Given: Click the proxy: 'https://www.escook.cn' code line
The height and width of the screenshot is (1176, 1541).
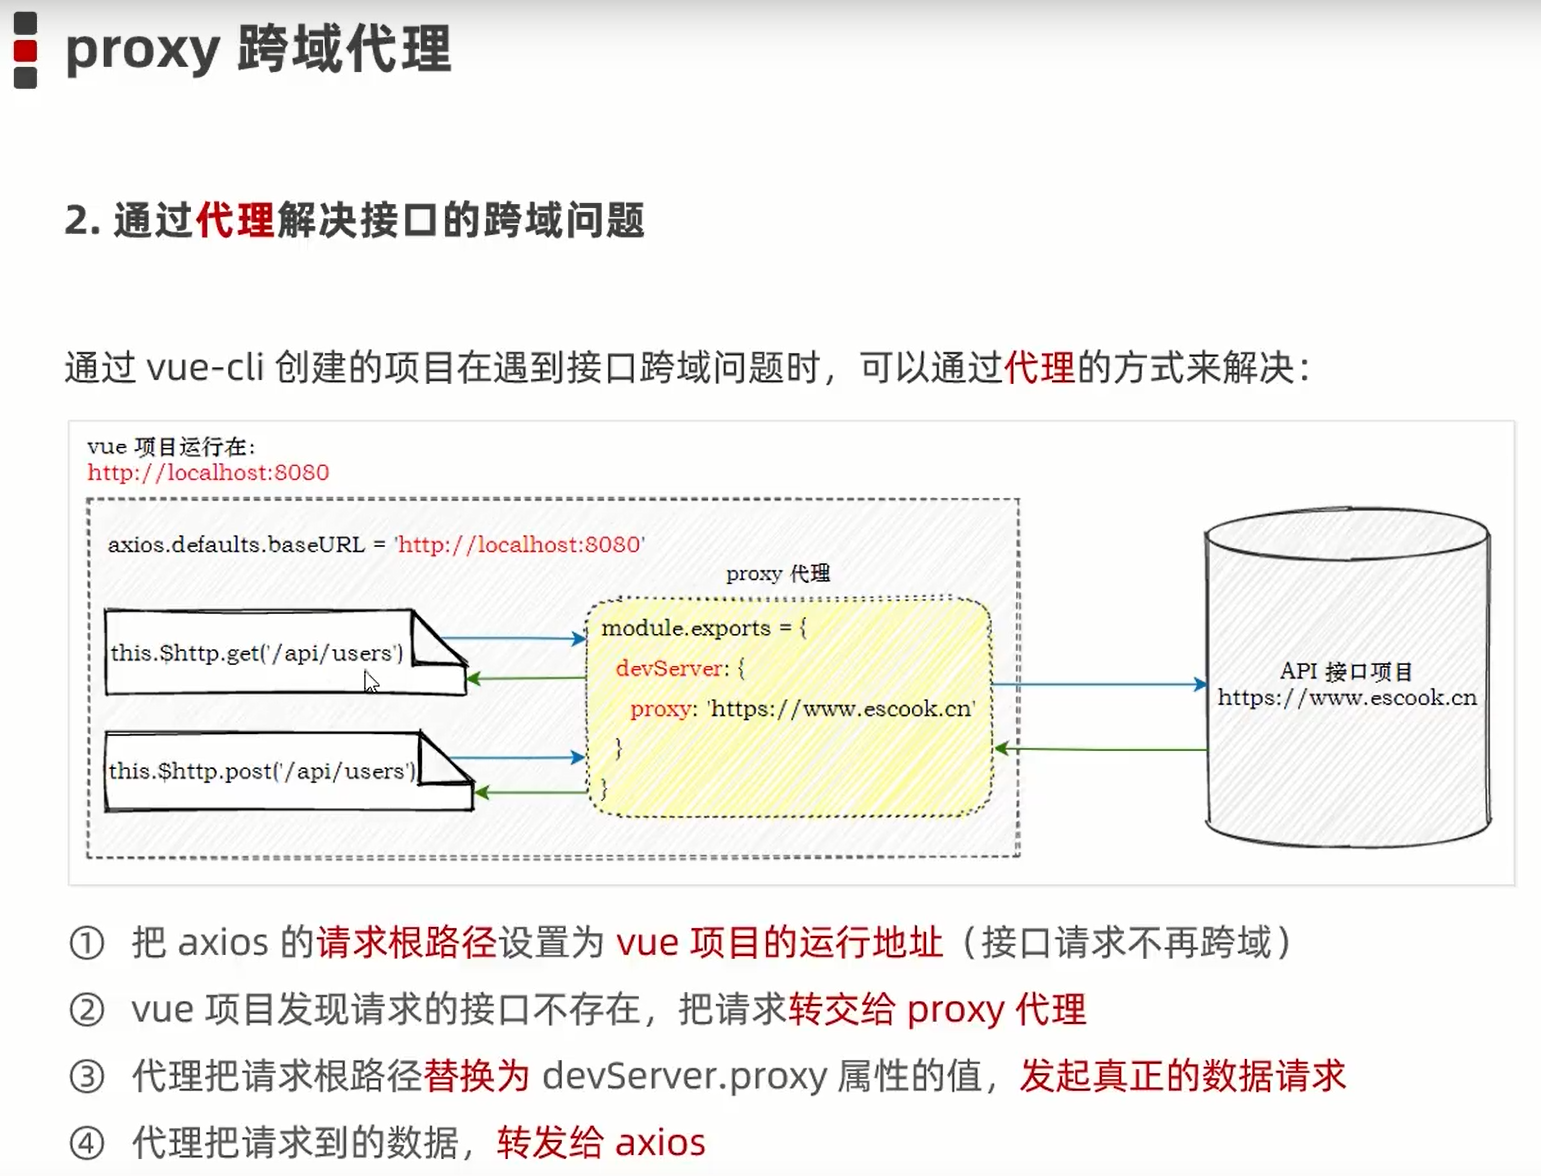Looking at the screenshot, I should 802,709.
